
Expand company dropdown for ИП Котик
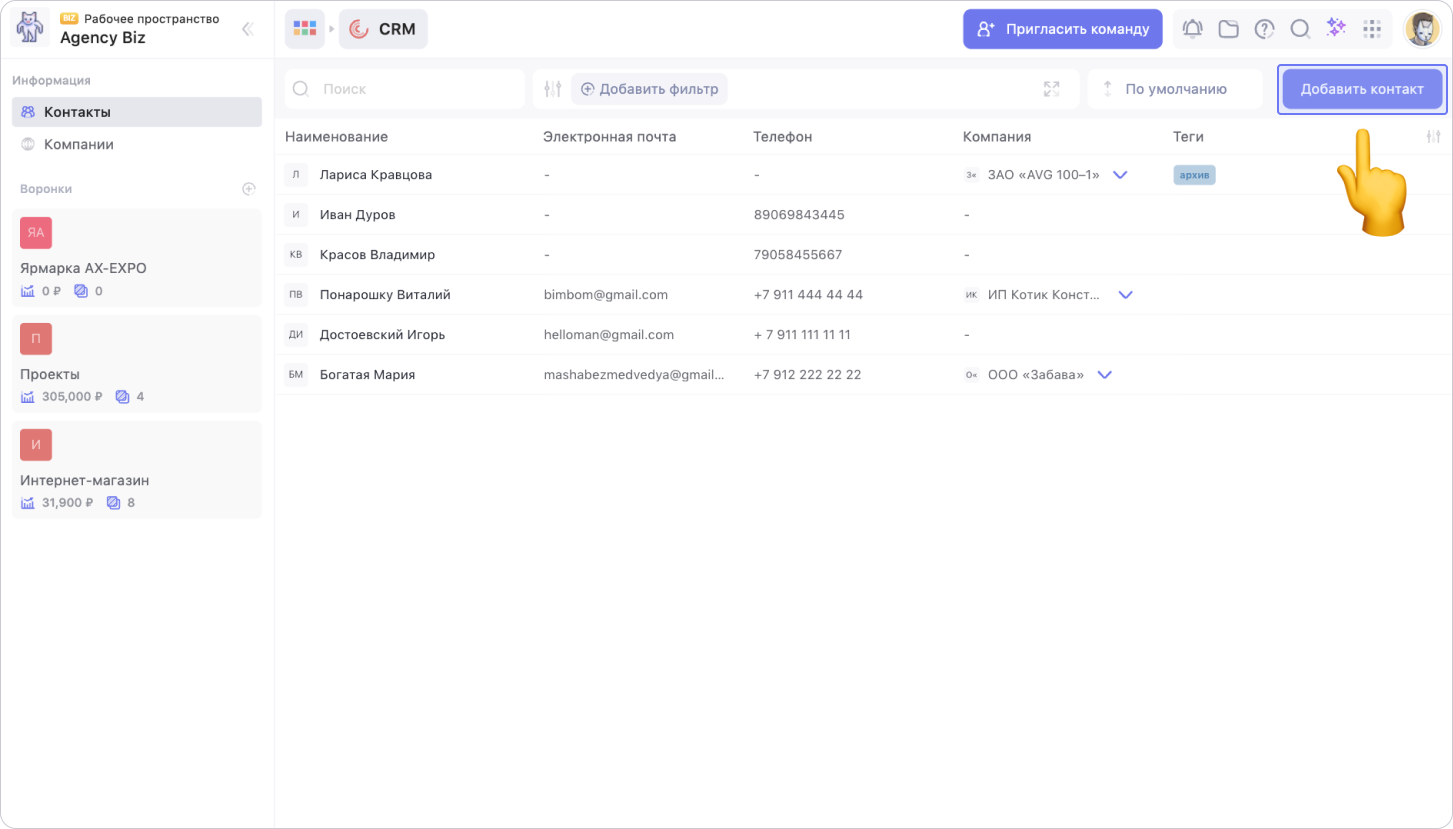click(1125, 295)
